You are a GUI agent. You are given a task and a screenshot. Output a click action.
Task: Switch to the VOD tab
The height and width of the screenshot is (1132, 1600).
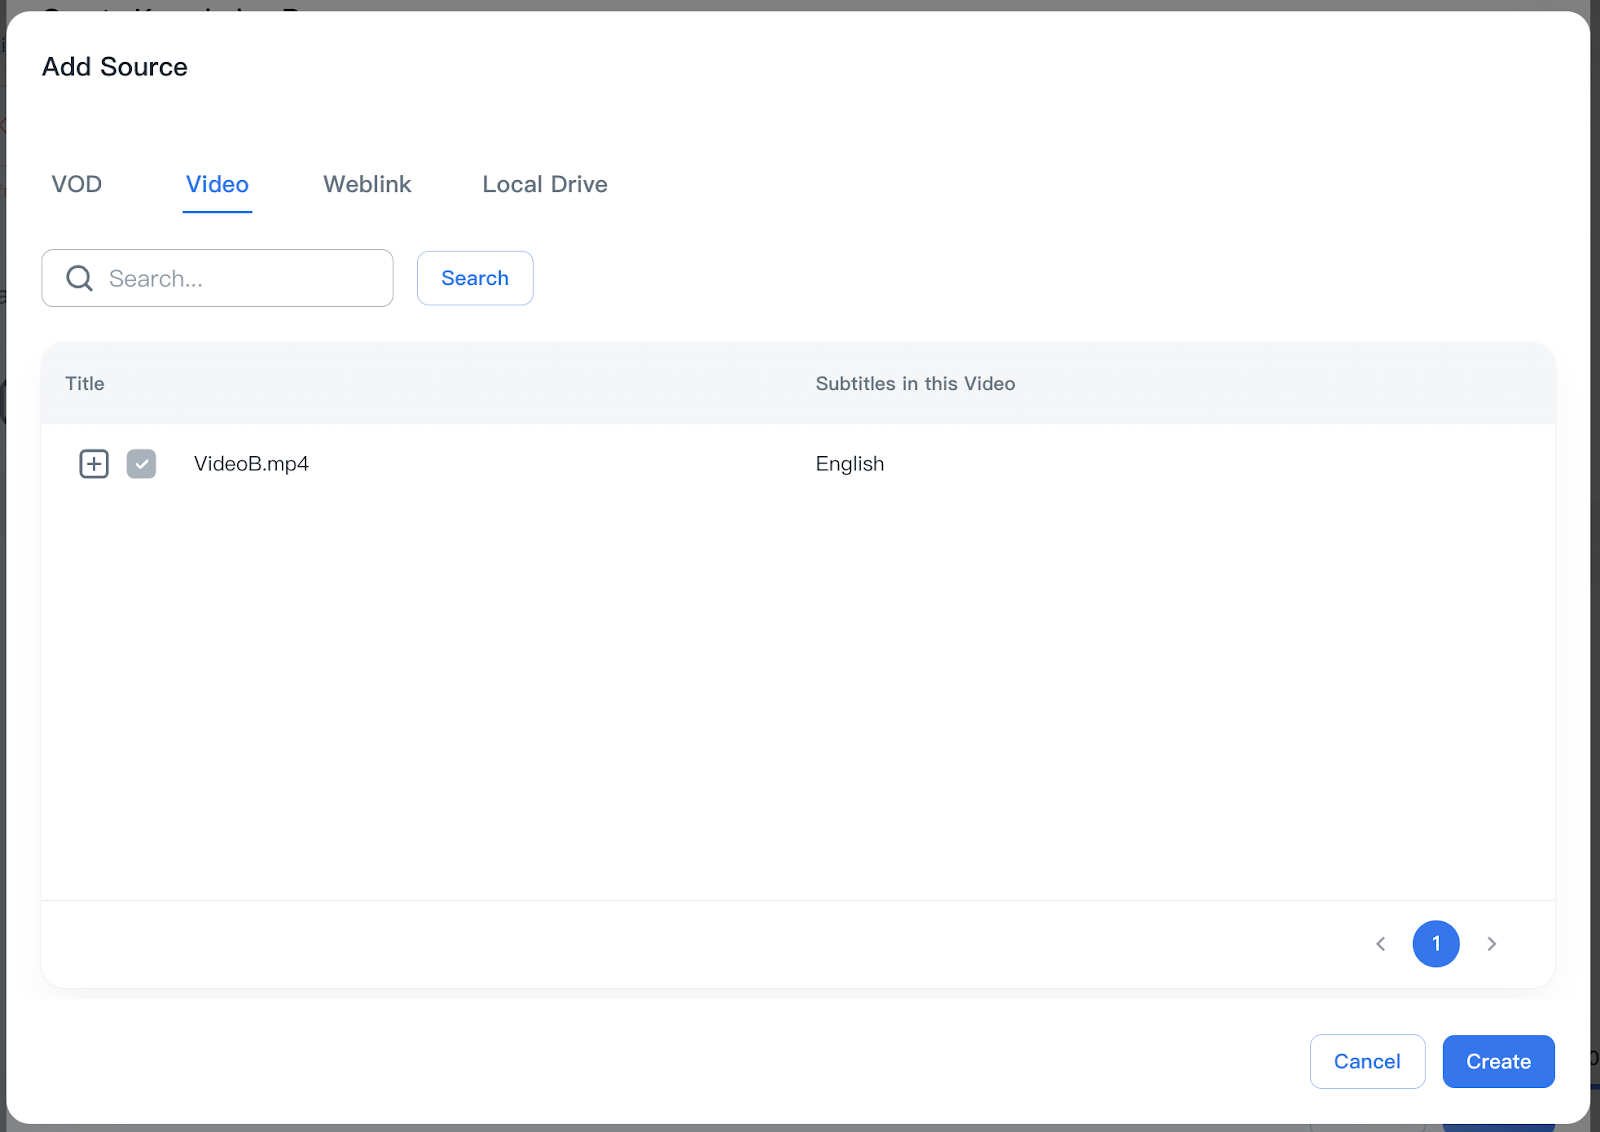[x=76, y=184]
